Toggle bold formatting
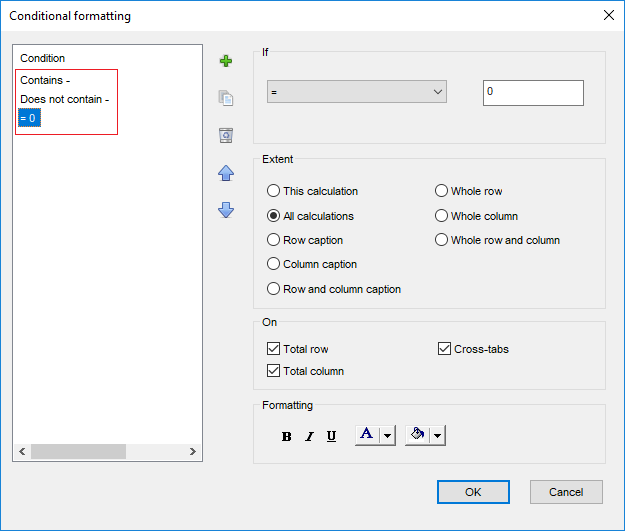The height and width of the screenshot is (531, 625). click(x=286, y=437)
